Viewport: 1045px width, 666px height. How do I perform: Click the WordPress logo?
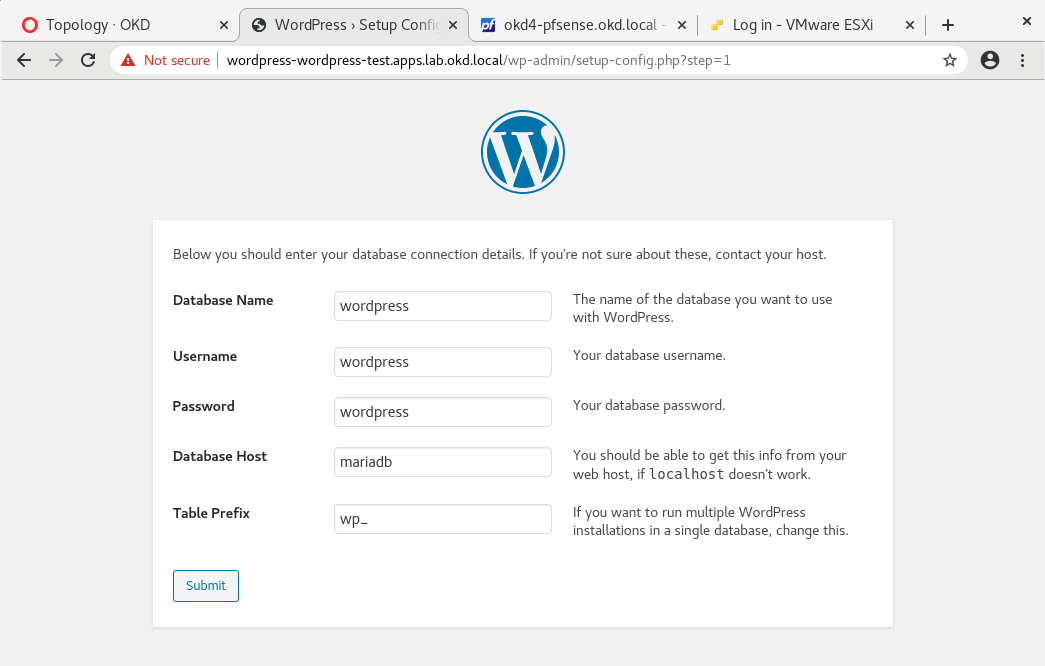pos(522,152)
